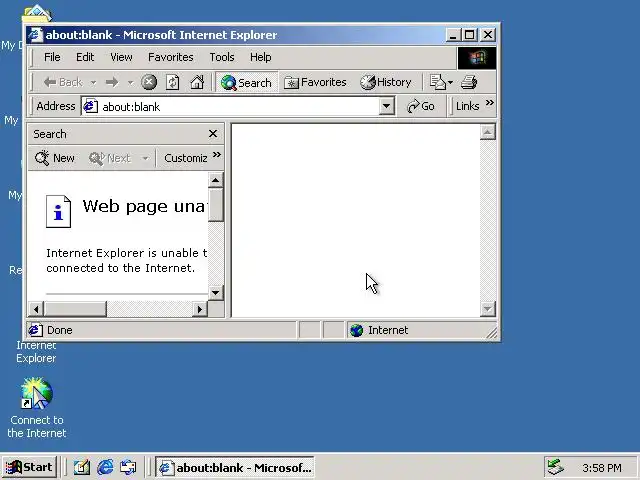Click the 'Done' status bar text
Screen dimensions: 640x480
tap(60, 330)
